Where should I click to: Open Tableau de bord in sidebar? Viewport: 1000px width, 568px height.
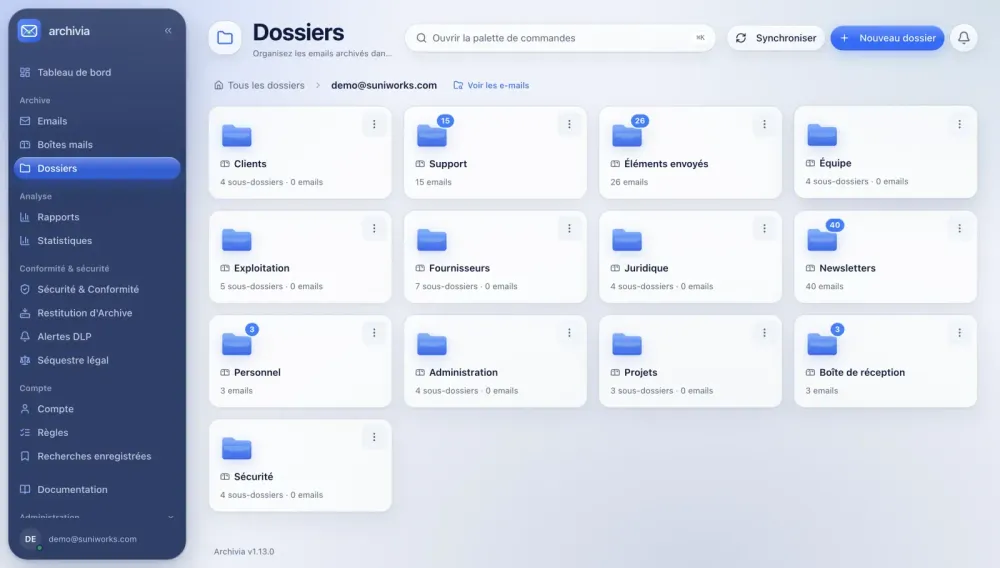point(97,72)
